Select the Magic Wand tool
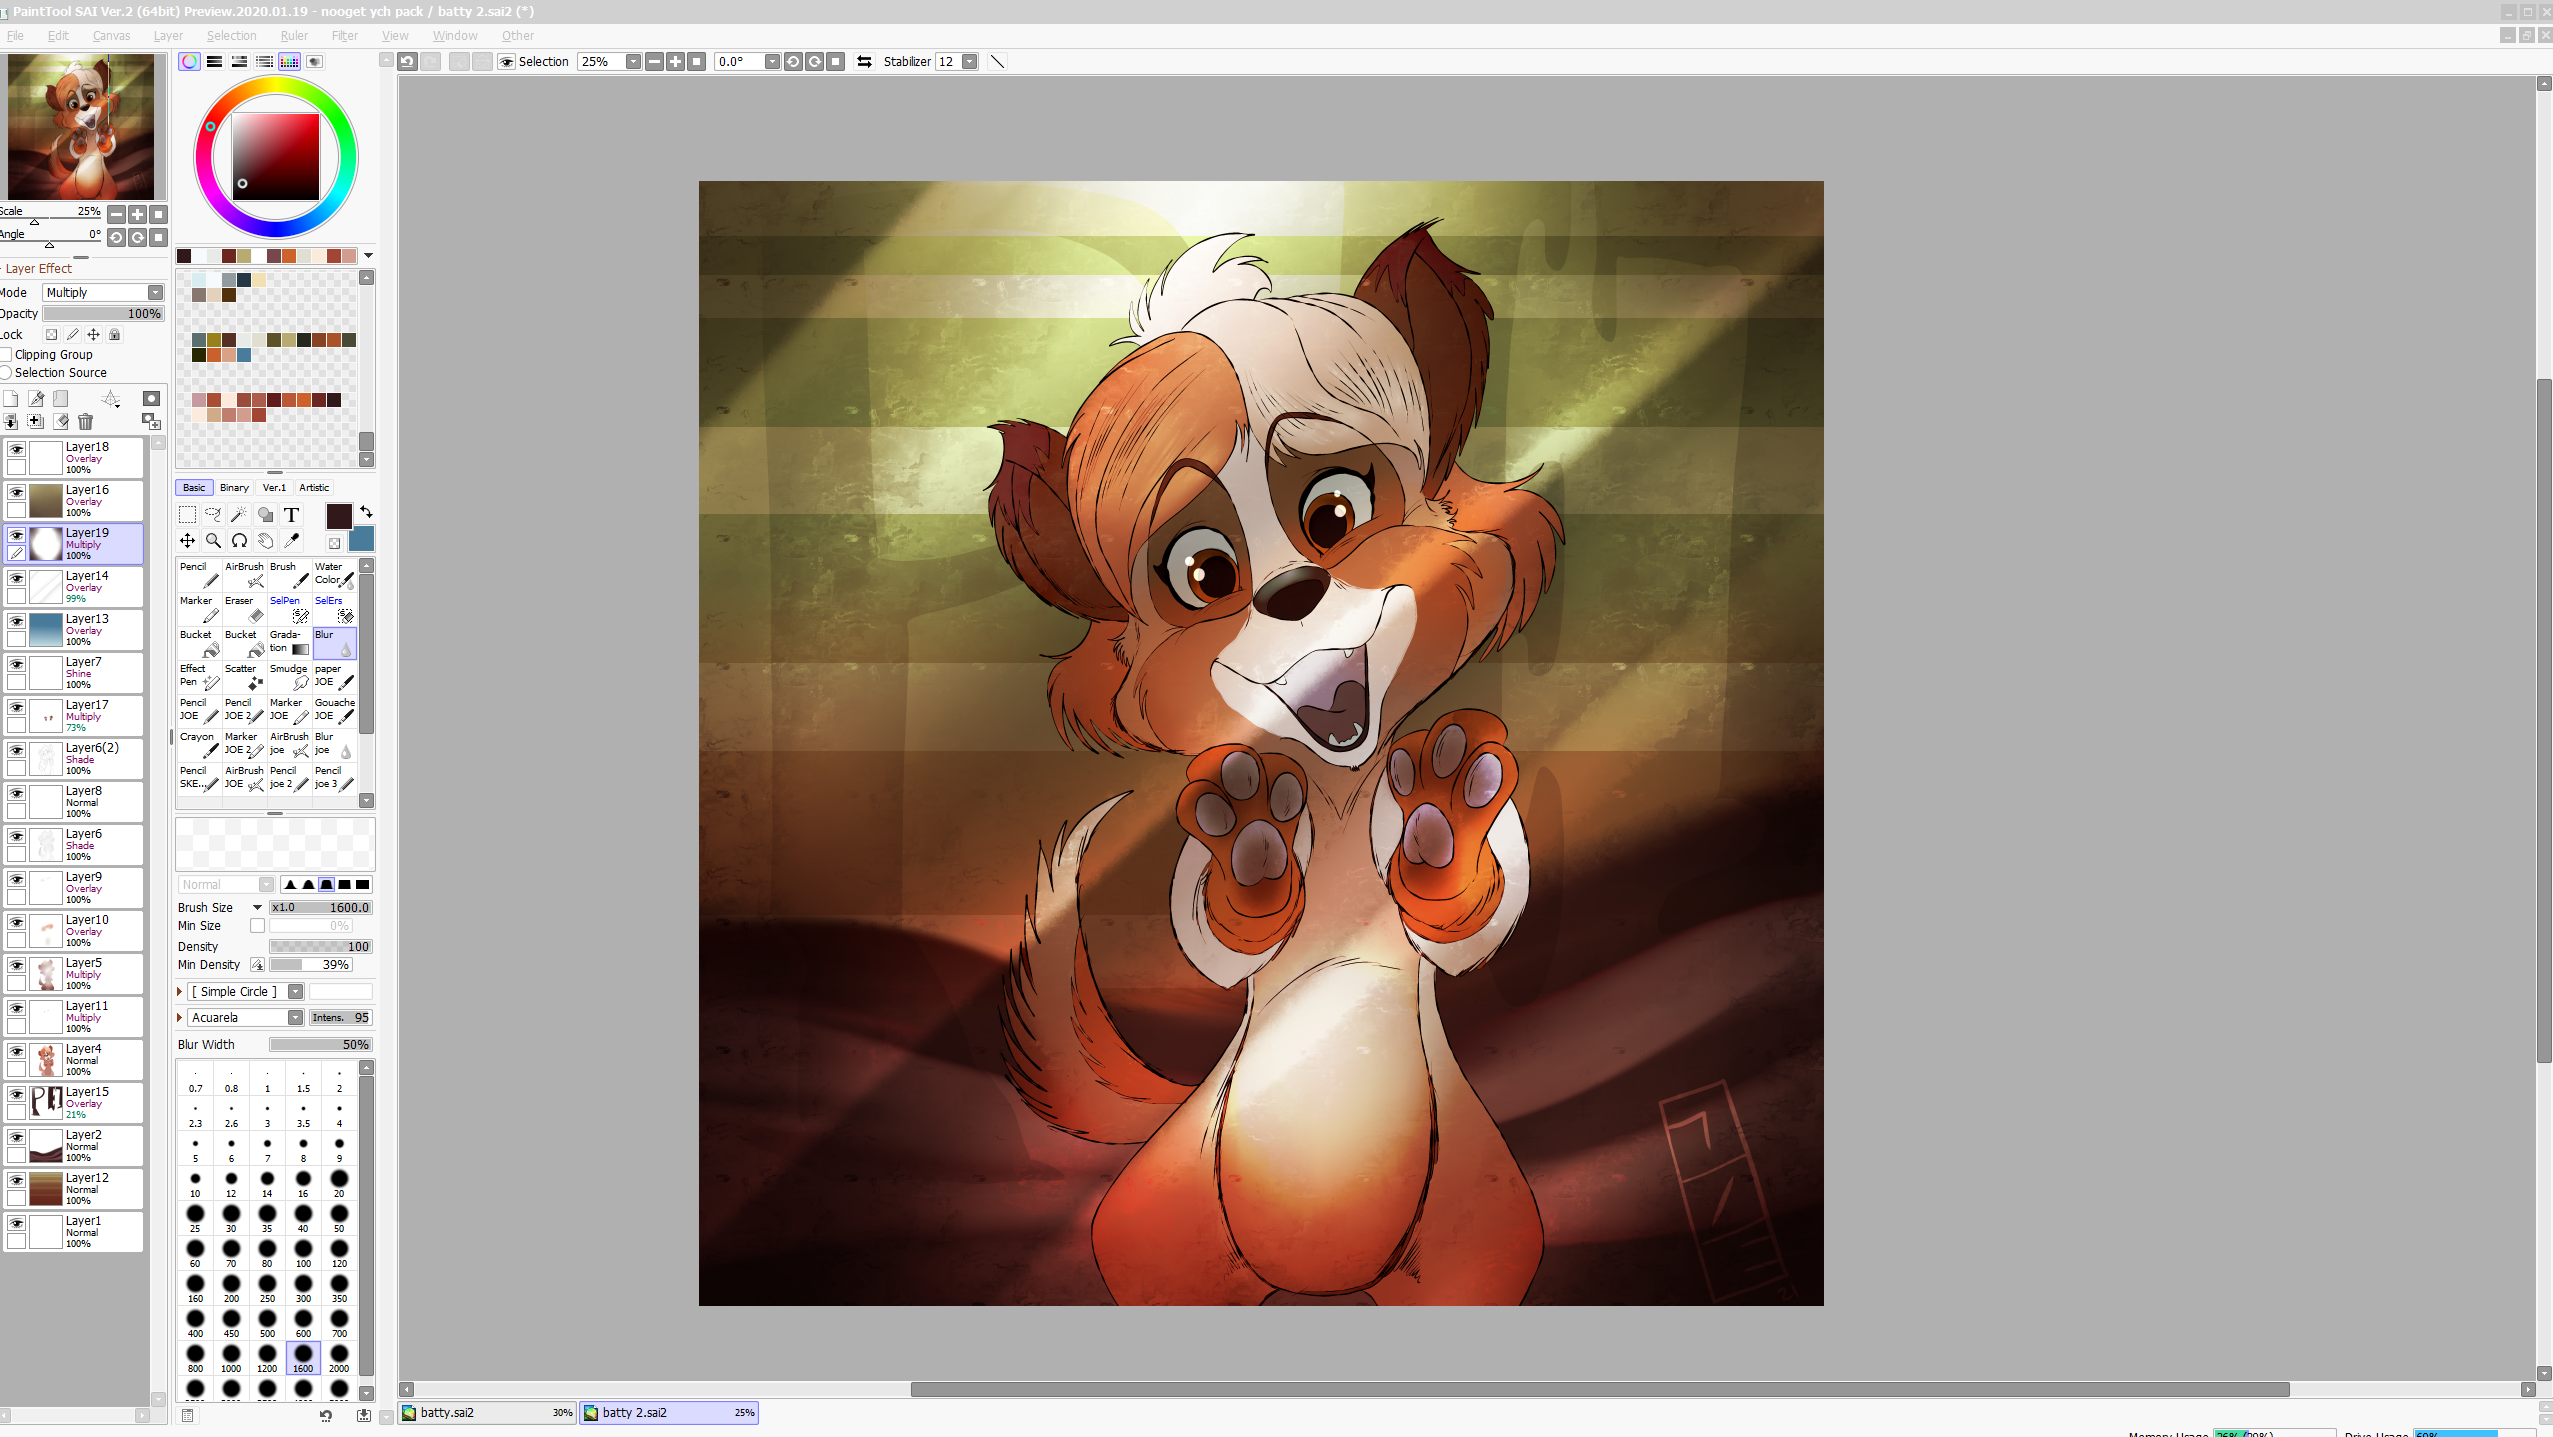 238,515
